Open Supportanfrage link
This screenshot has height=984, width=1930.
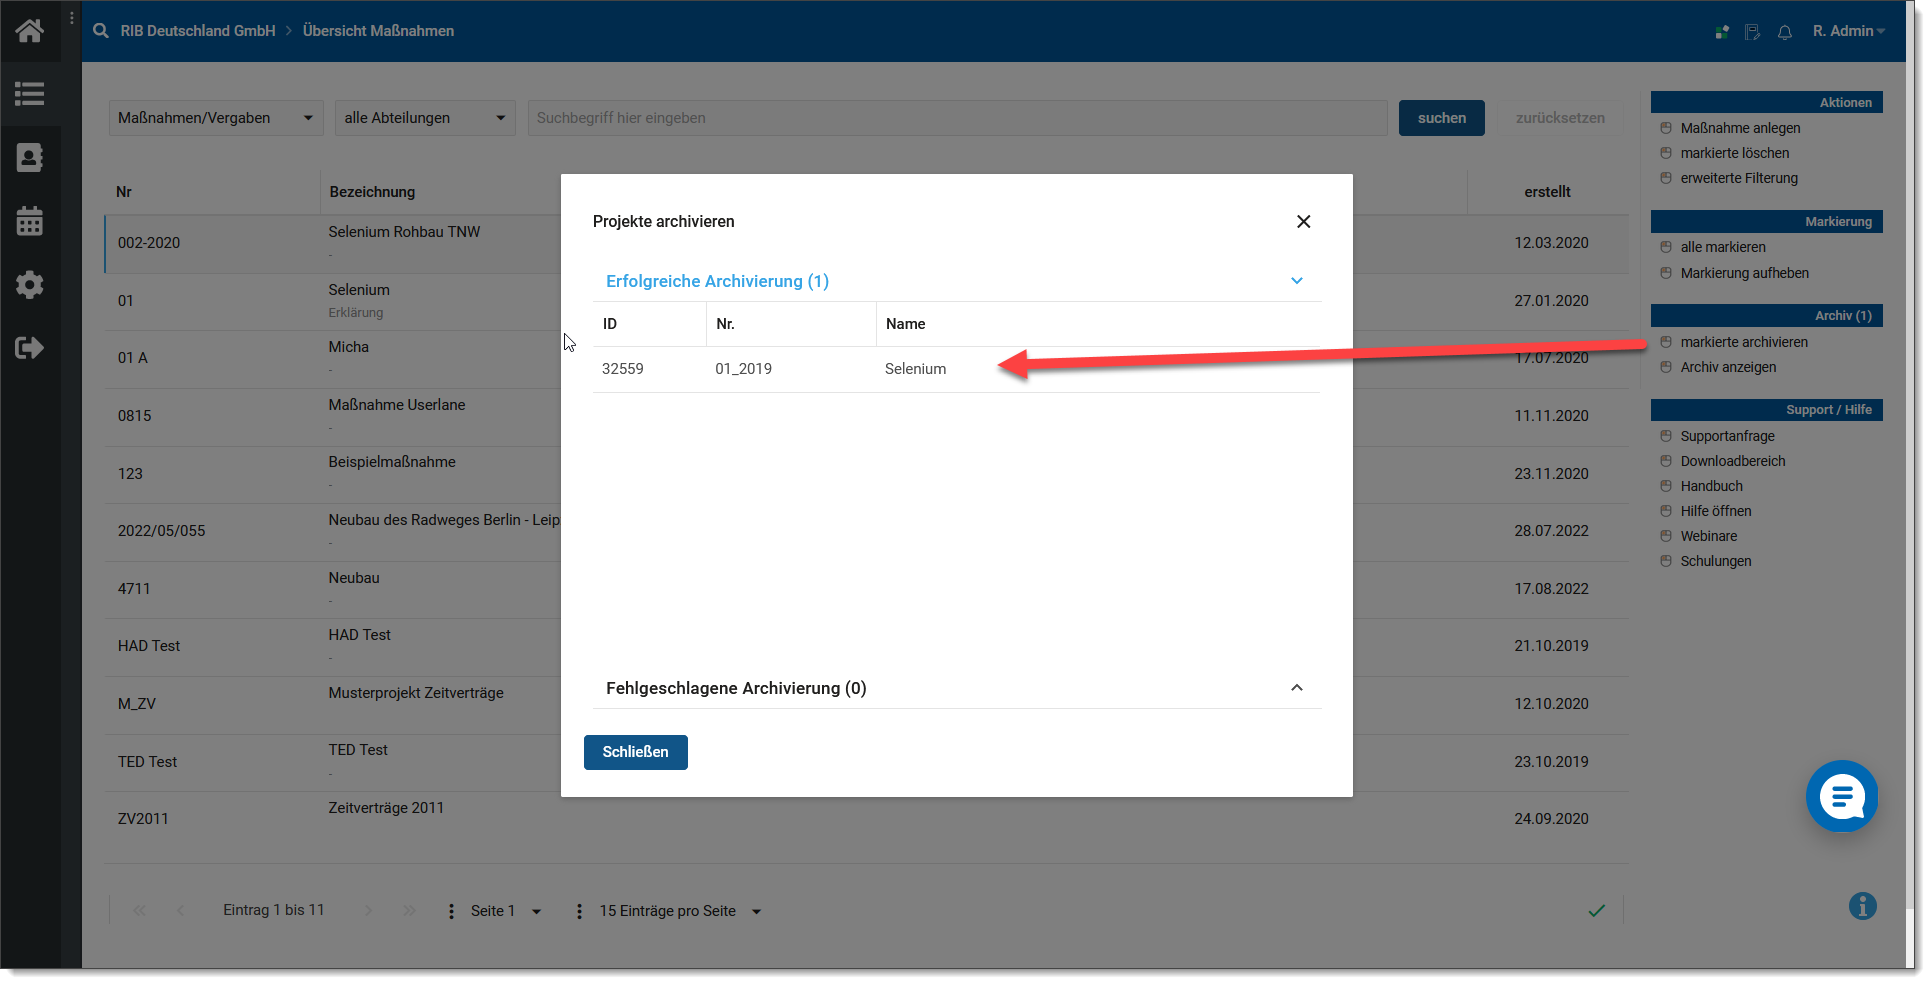pyautogui.click(x=1728, y=436)
